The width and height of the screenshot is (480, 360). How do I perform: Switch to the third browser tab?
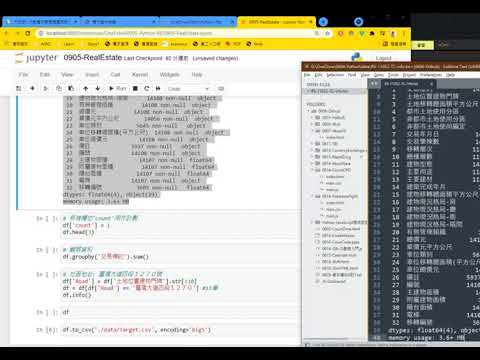pyautogui.click(x=198, y=22)
